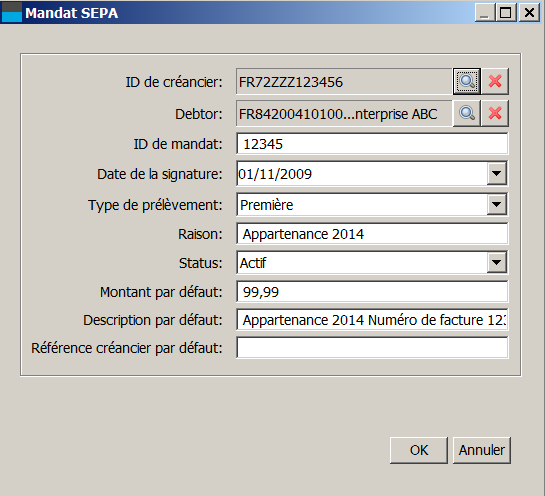
Task: Confirm the mandate with OK
Action: pos(419,450)
